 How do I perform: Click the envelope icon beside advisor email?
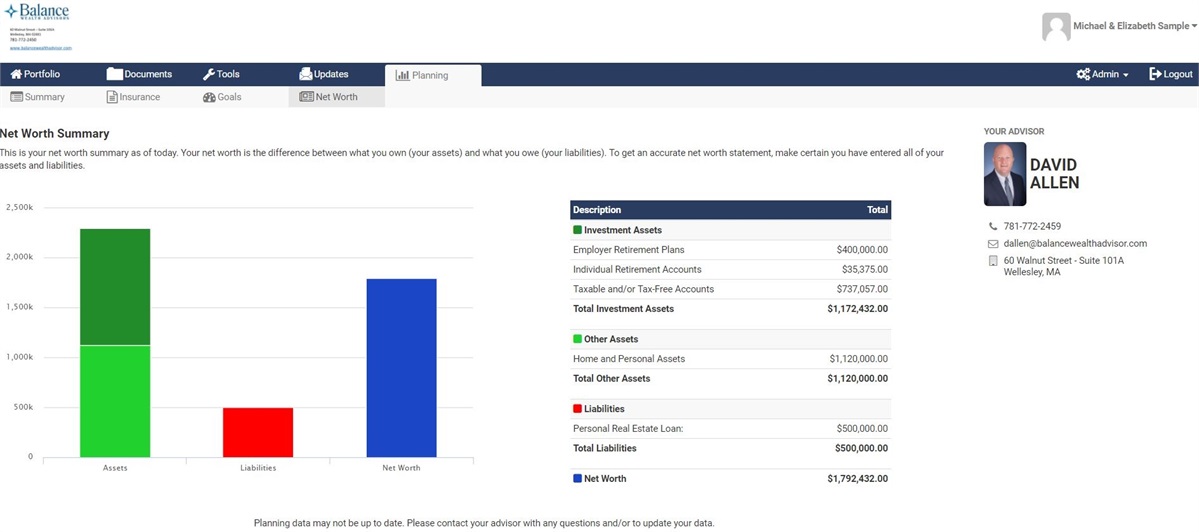(993, 244)
